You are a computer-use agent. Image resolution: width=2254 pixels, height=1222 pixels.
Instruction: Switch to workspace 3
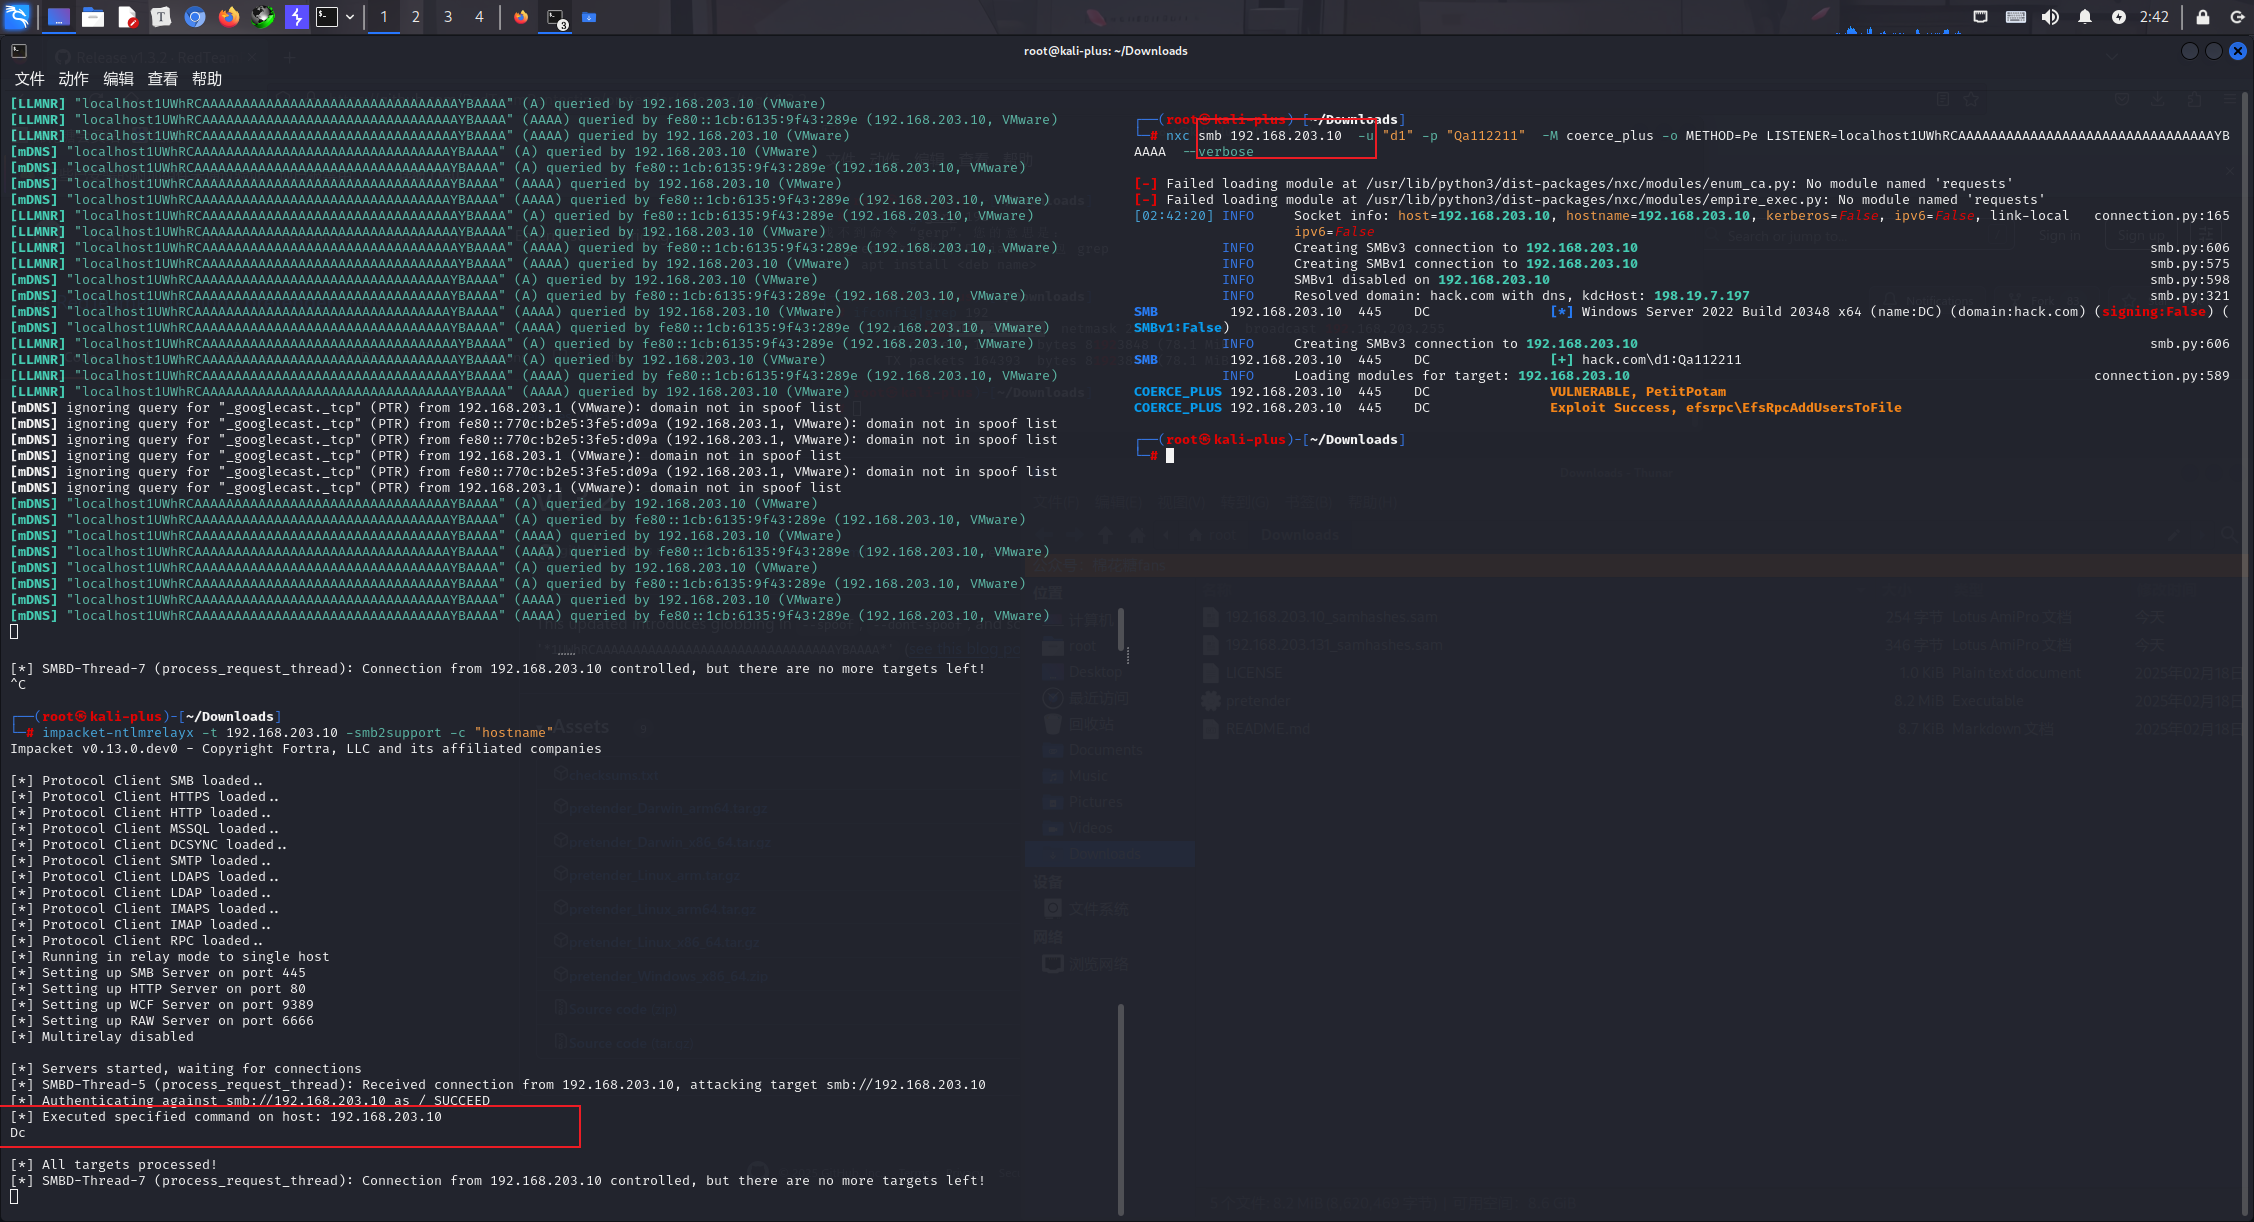click(447, 17)
